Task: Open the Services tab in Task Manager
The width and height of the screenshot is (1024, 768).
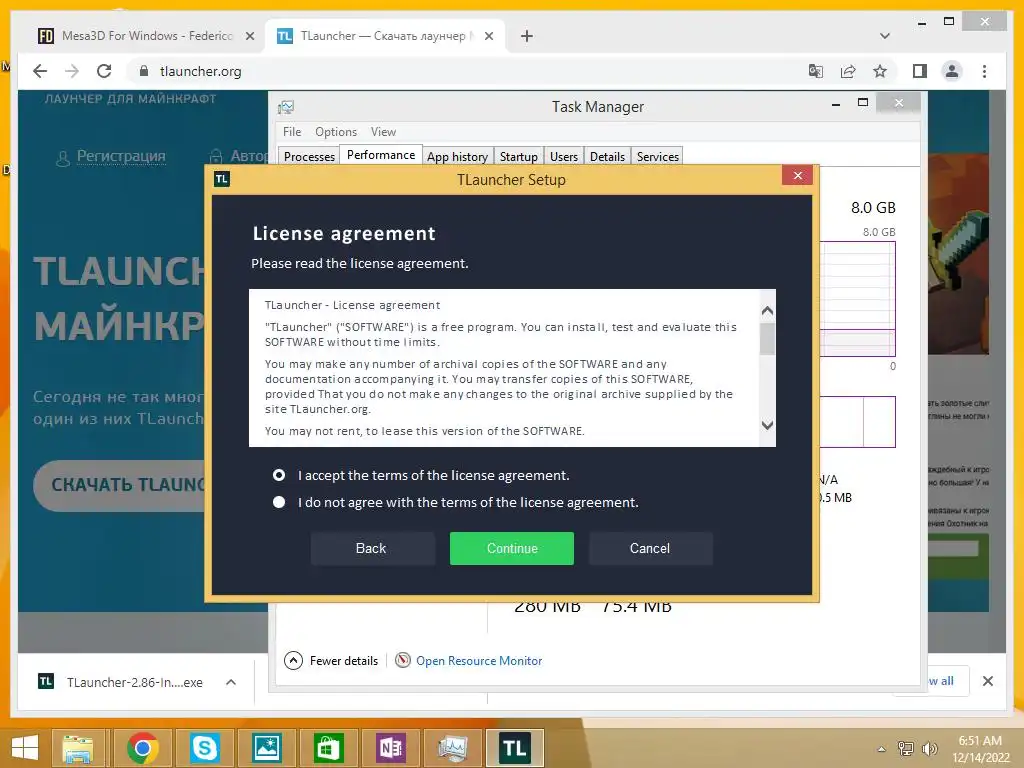Action: pos(658,157)
